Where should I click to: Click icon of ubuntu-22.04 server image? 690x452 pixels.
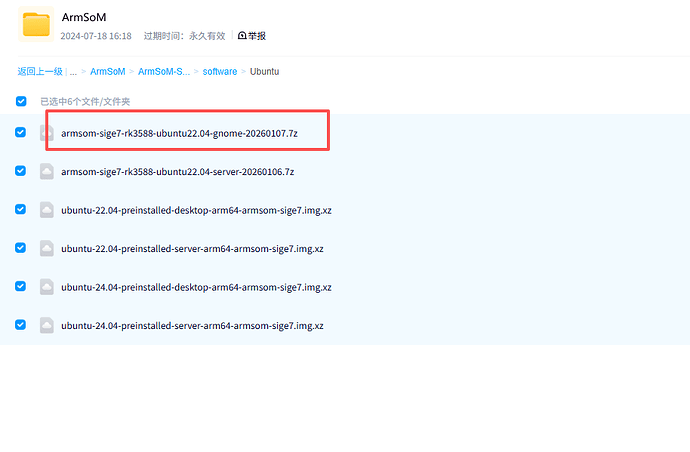pyautogui.click(x=46, y=248)
